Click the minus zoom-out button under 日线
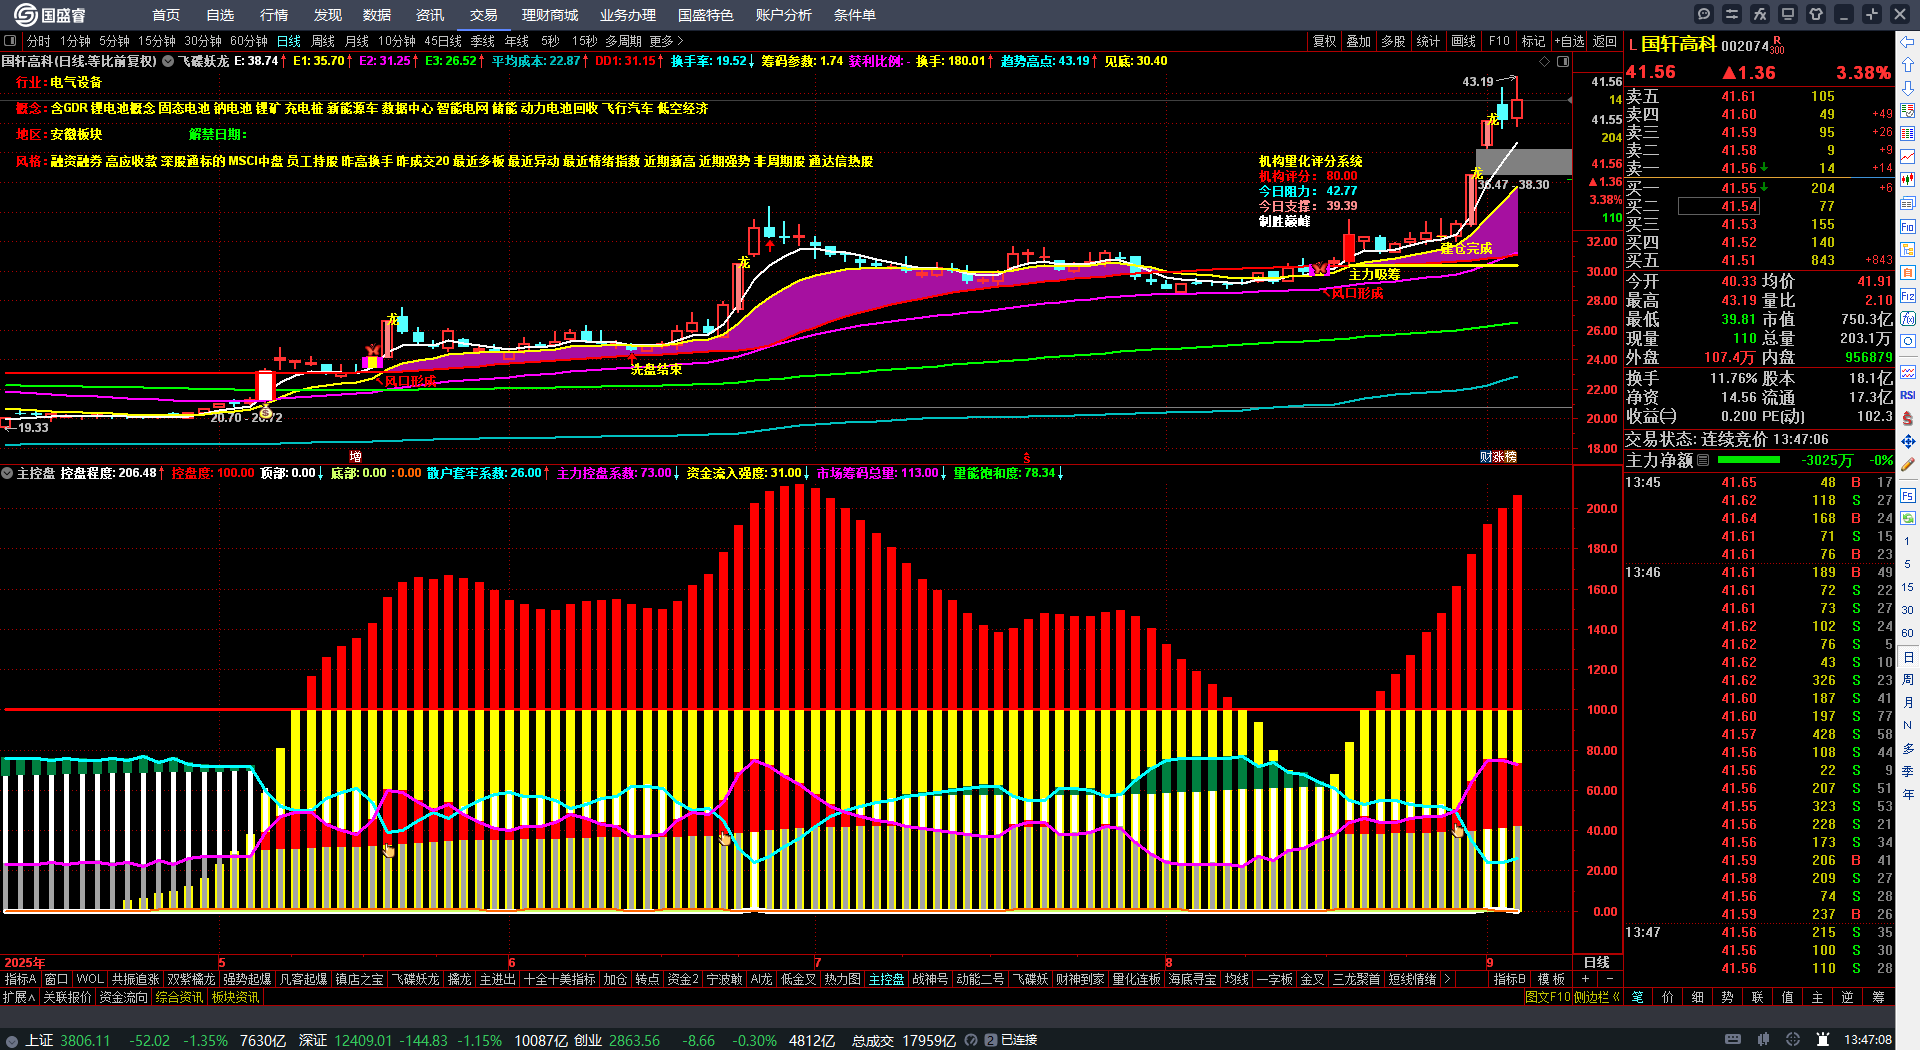 [x=1610, y=979]
